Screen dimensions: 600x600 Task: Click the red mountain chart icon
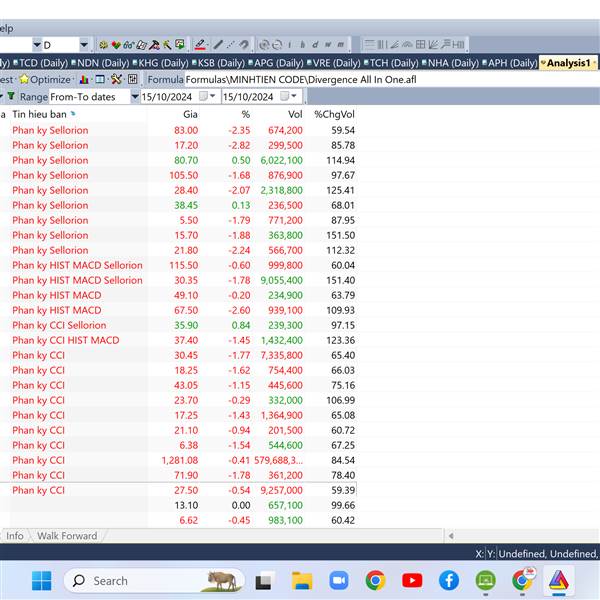(x=154, y=45)
